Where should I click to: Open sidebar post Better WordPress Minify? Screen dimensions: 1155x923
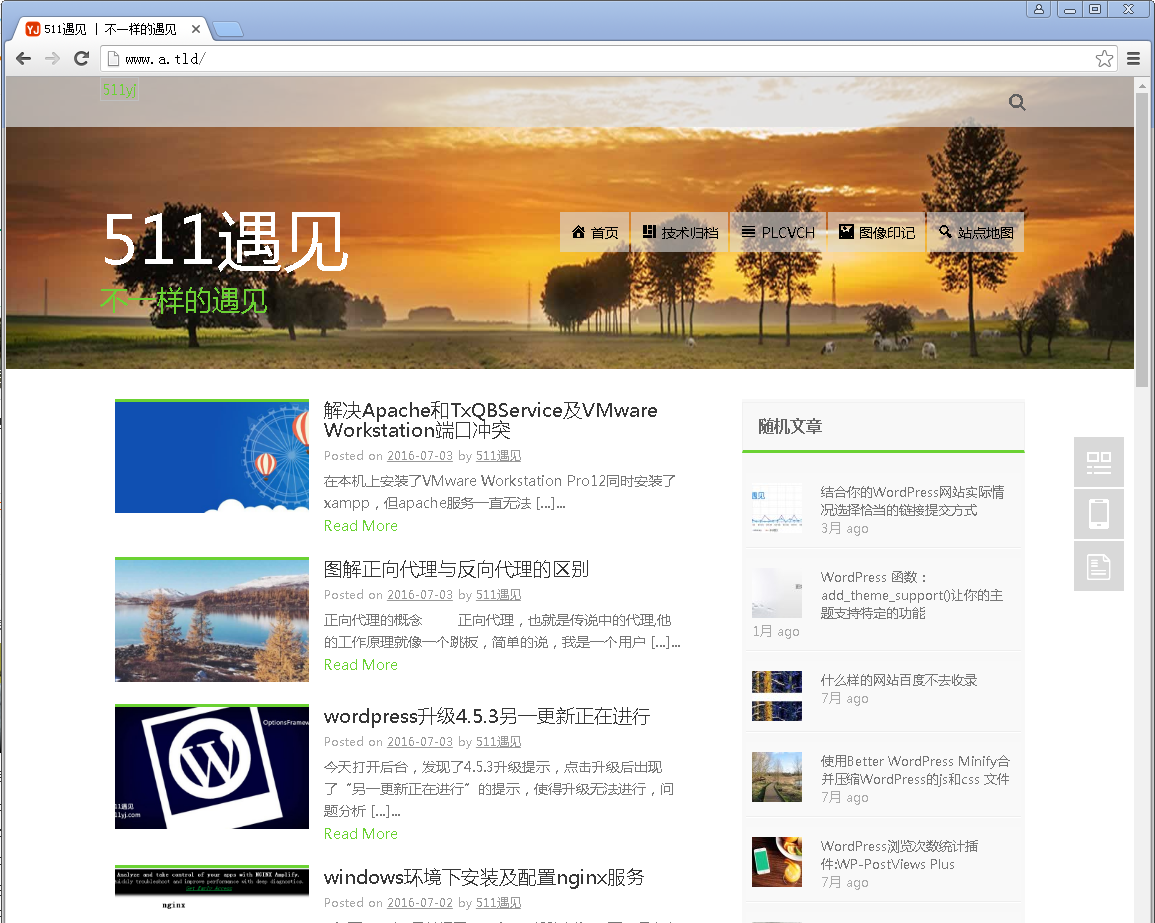[x=915, y=770]
